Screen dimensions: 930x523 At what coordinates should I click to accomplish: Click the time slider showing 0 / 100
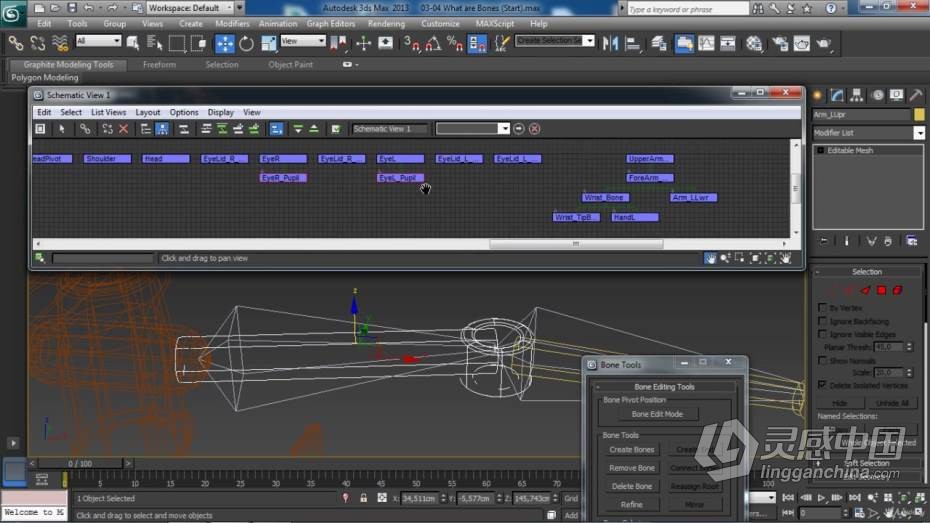tap(79, 463)
